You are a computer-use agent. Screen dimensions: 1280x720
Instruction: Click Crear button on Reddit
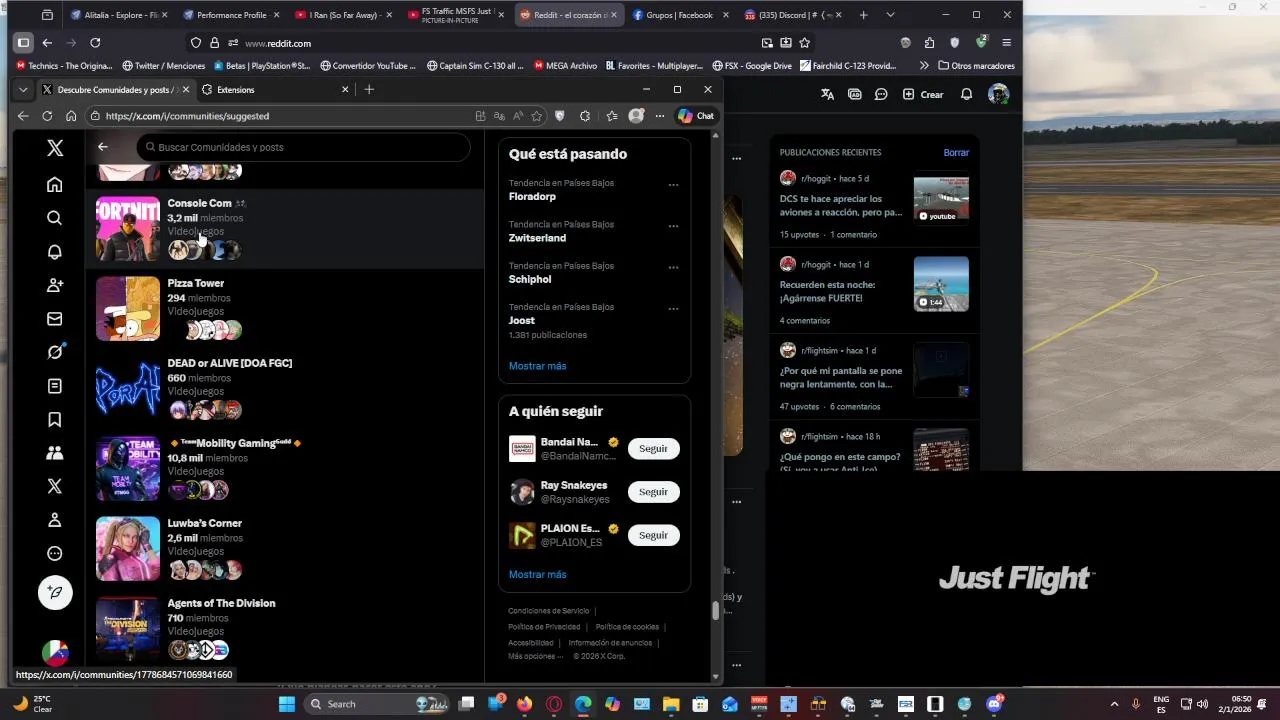tap(923, 94)
